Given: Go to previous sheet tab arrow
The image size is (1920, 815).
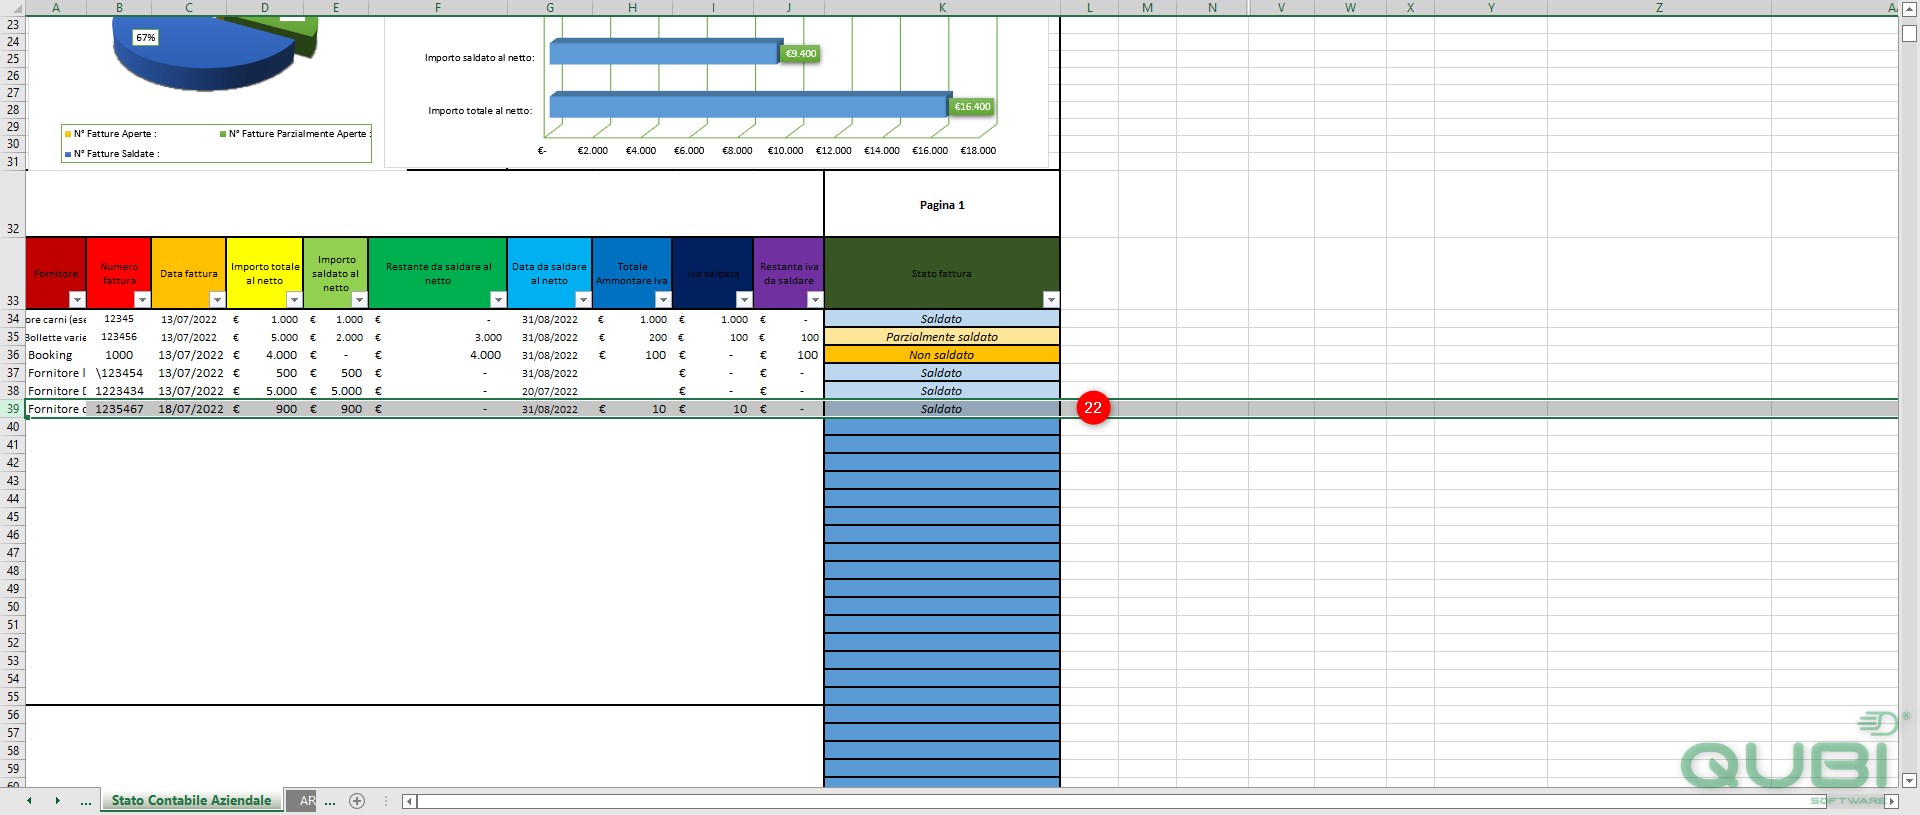Looking at the screenshot, I should [29, 801].
